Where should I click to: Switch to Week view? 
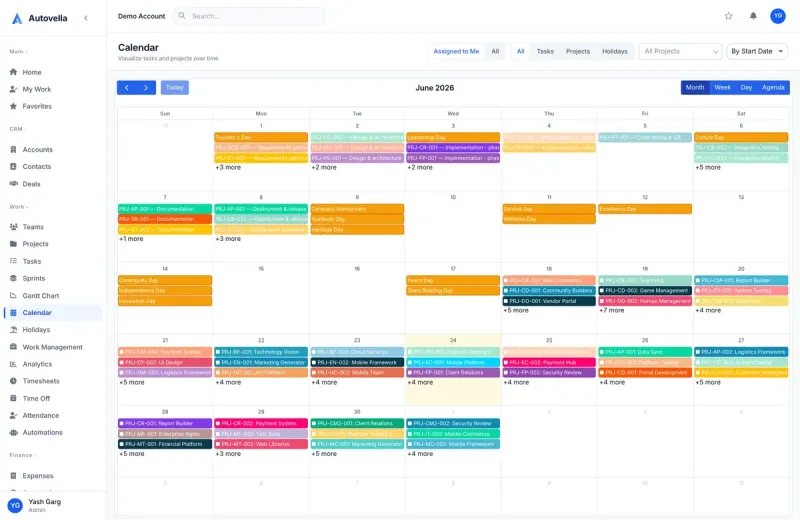click(722, 88)
